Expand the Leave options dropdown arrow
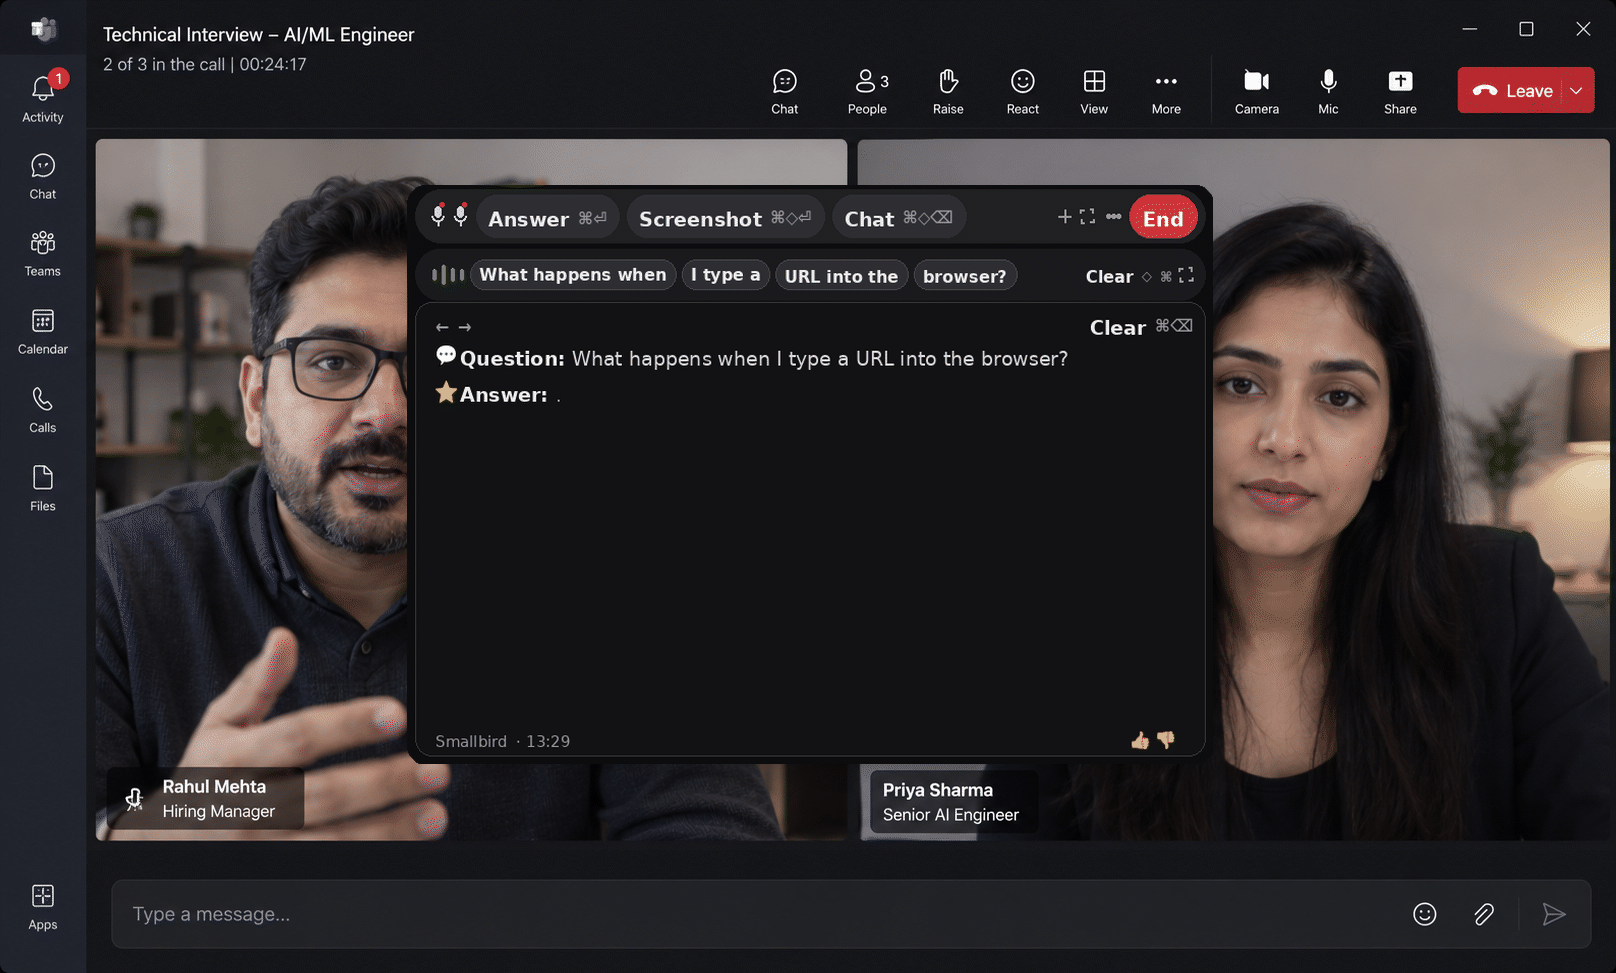Screen dimensions: 1616x973 [1577, 90]
